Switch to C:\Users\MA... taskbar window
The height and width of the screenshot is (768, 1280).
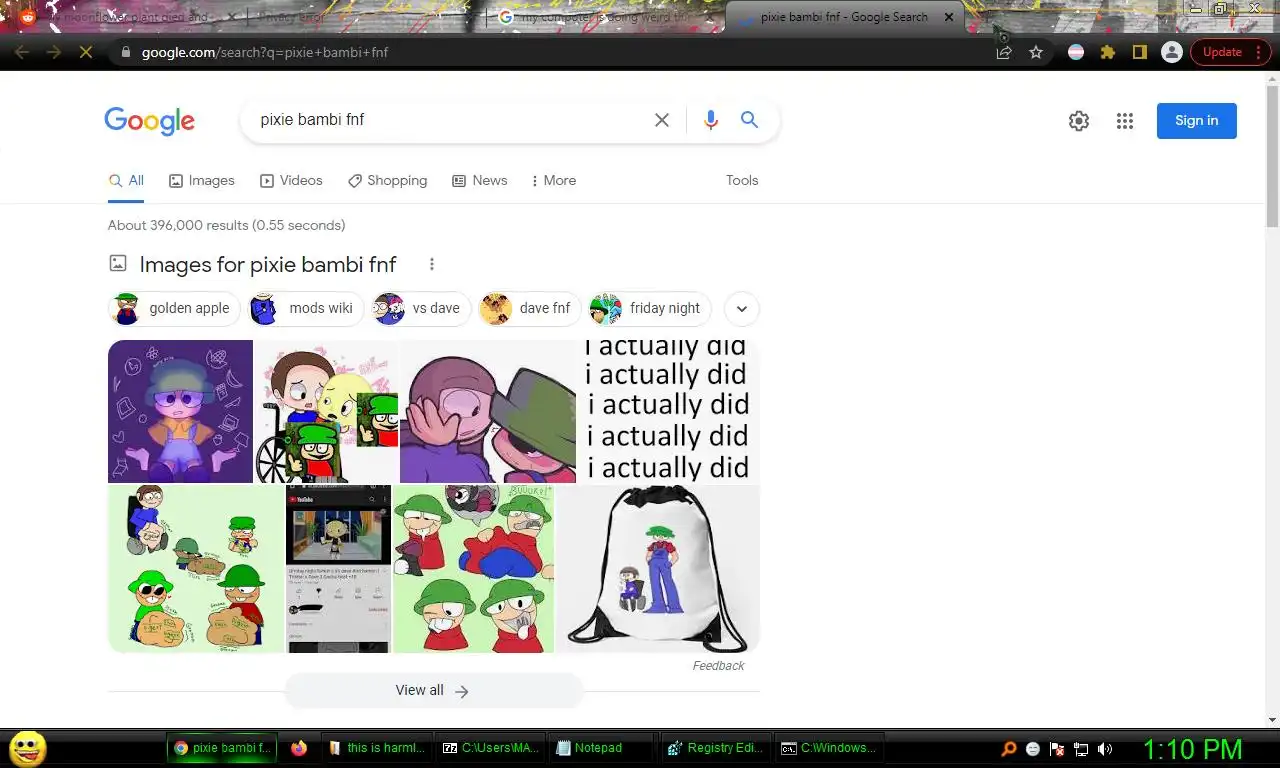491,748
